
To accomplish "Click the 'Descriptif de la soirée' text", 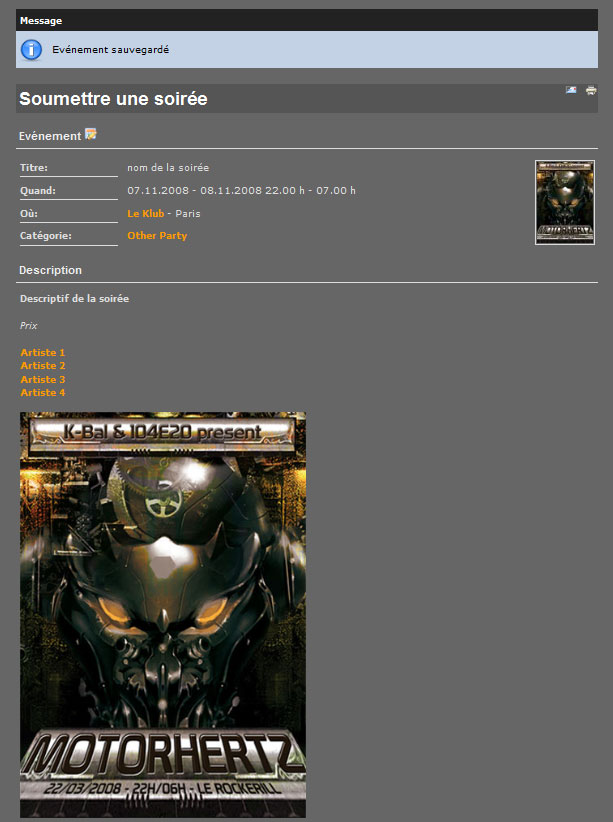I will pos(74,298).
